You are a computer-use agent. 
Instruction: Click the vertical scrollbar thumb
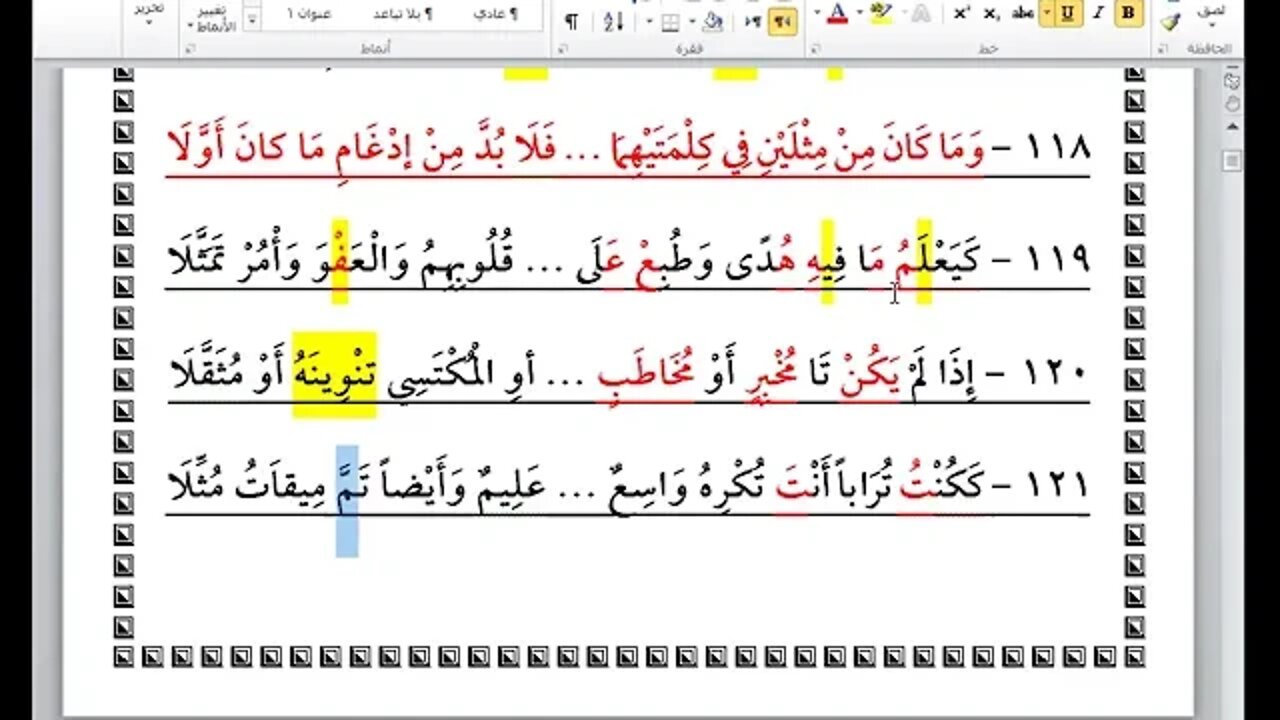coord(1232,160)
